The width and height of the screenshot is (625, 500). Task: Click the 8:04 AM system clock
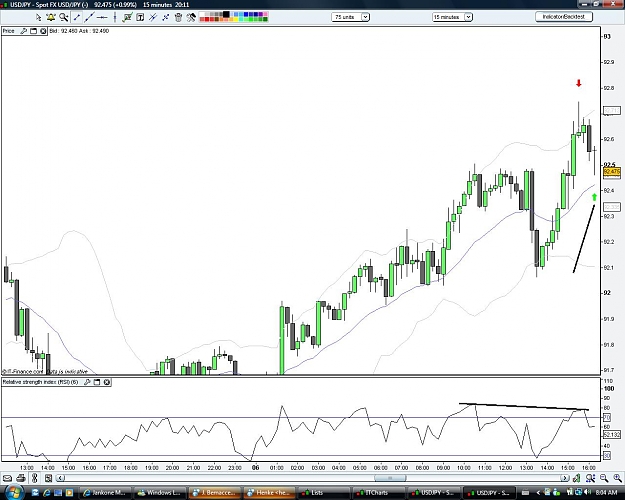tap(607, 493)
